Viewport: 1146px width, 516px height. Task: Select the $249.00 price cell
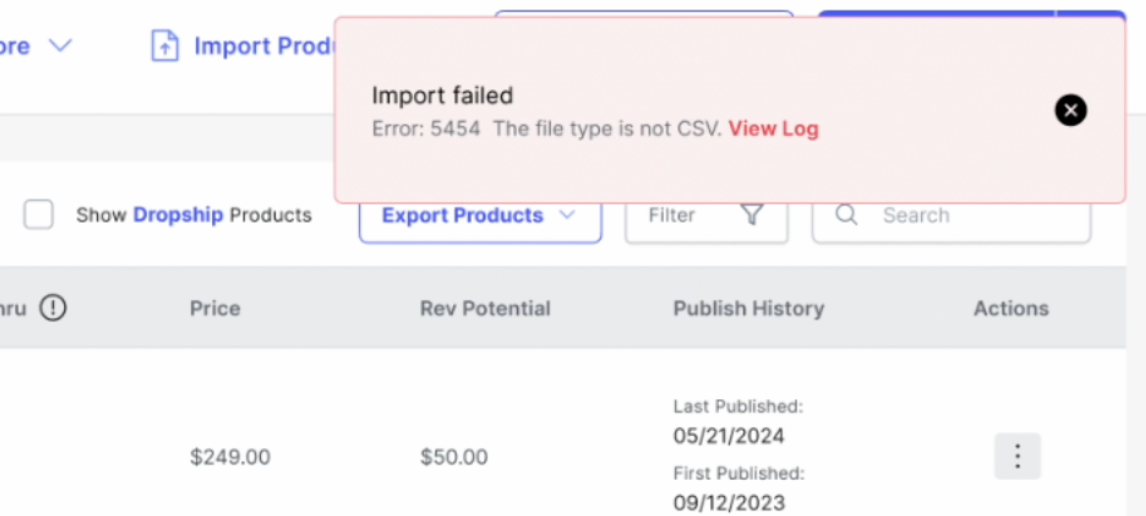pyautogui.click(x=230, y=457)
